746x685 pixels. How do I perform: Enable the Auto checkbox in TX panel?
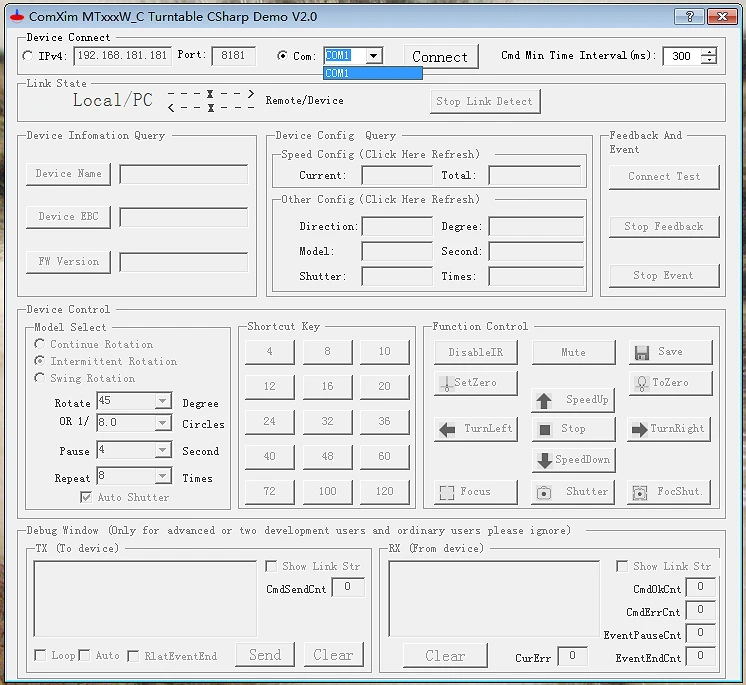(x=84, y=656)
